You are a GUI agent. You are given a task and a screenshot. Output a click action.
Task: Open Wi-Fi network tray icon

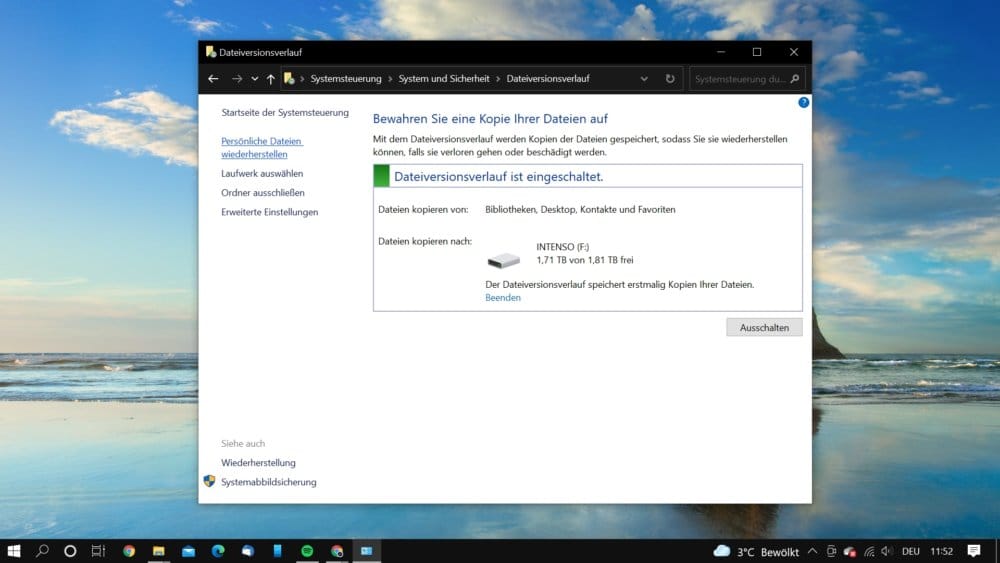tap(869, 552)
